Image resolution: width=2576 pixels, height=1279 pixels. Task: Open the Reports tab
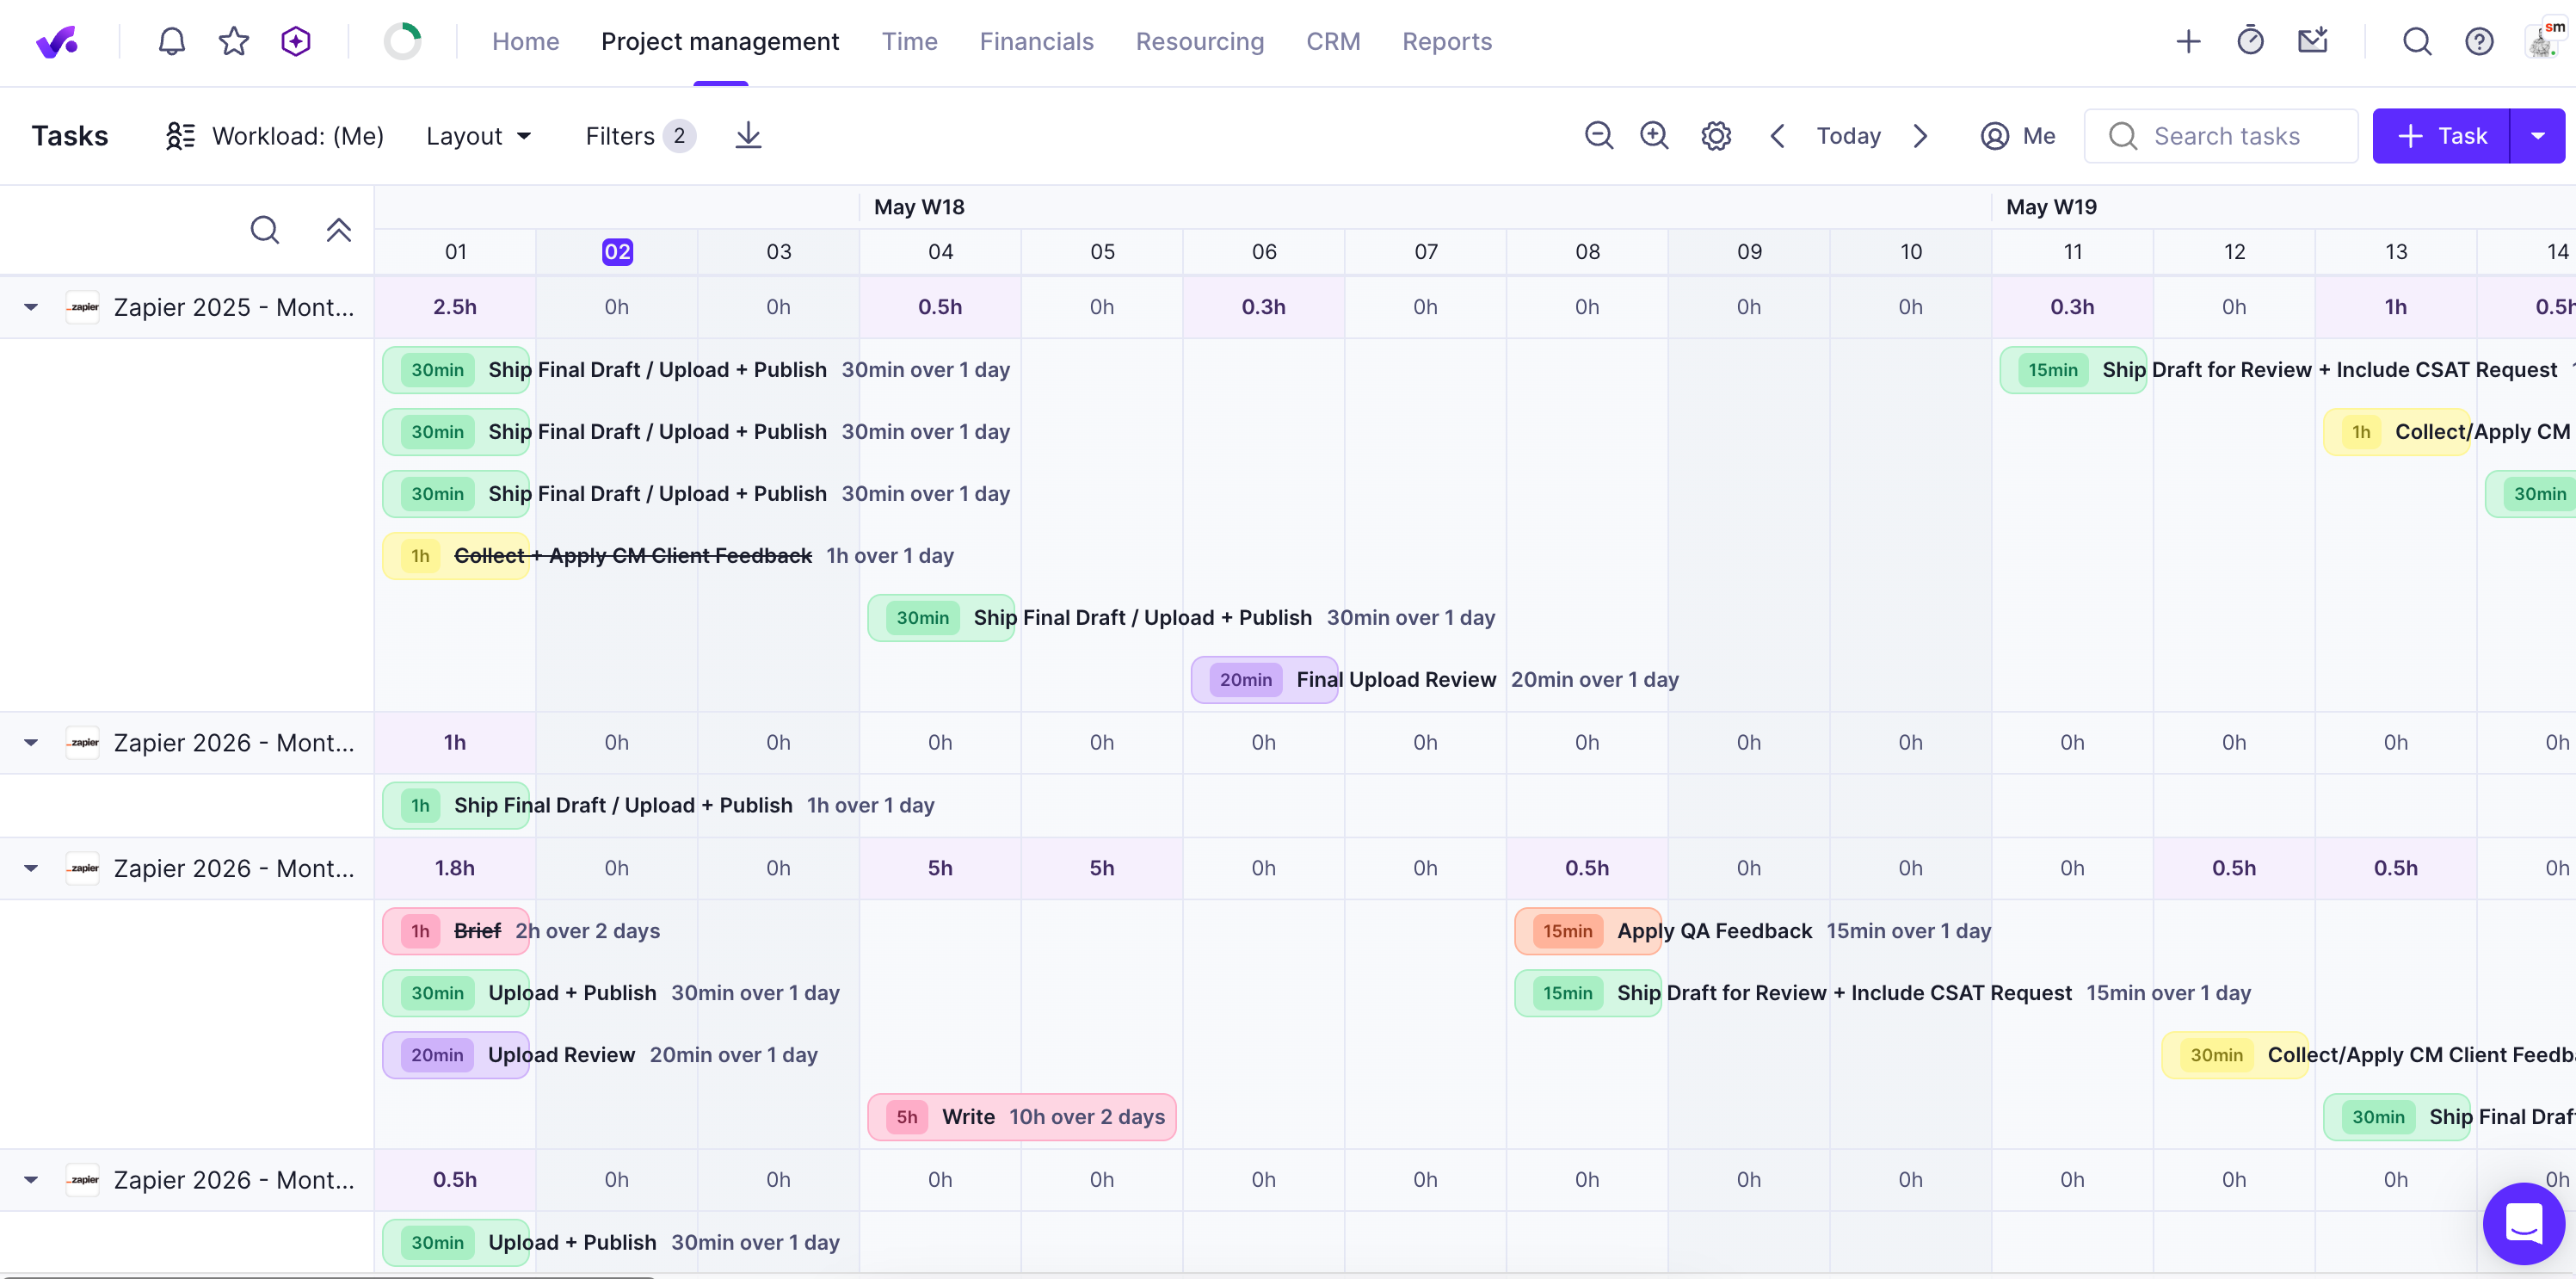click(1446, 41)
